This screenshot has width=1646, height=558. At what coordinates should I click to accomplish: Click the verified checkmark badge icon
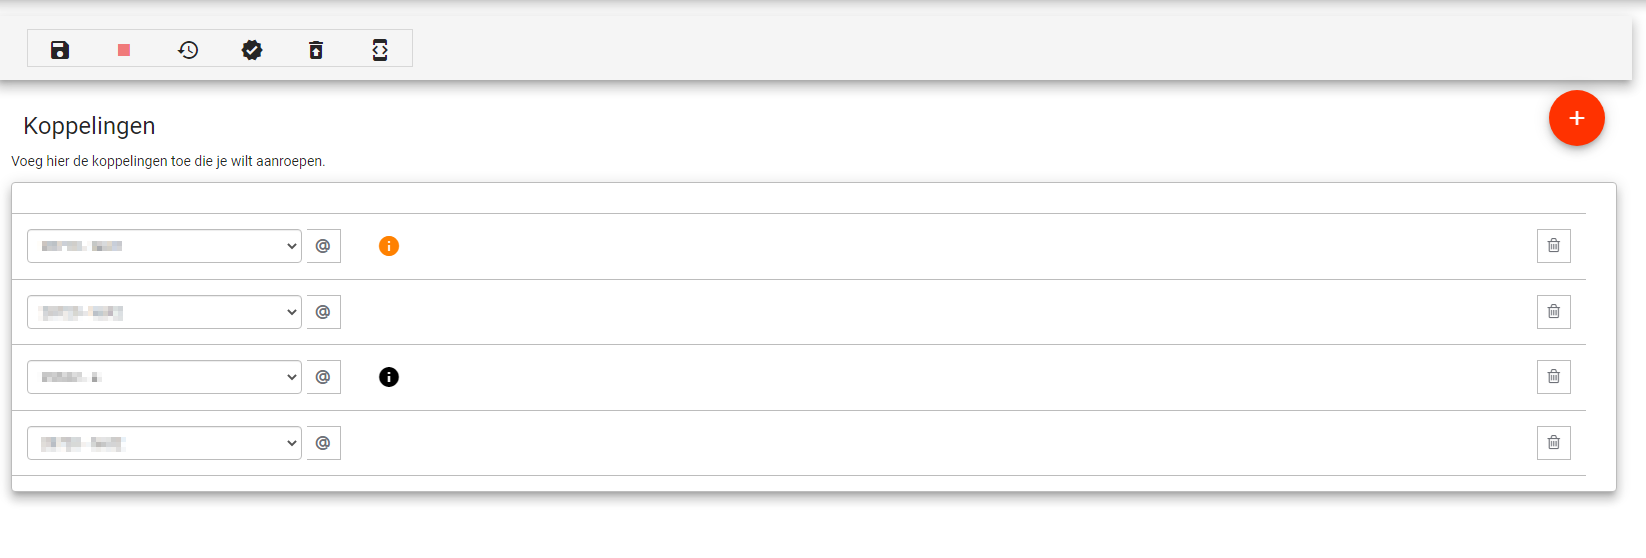tap(252, 50)
